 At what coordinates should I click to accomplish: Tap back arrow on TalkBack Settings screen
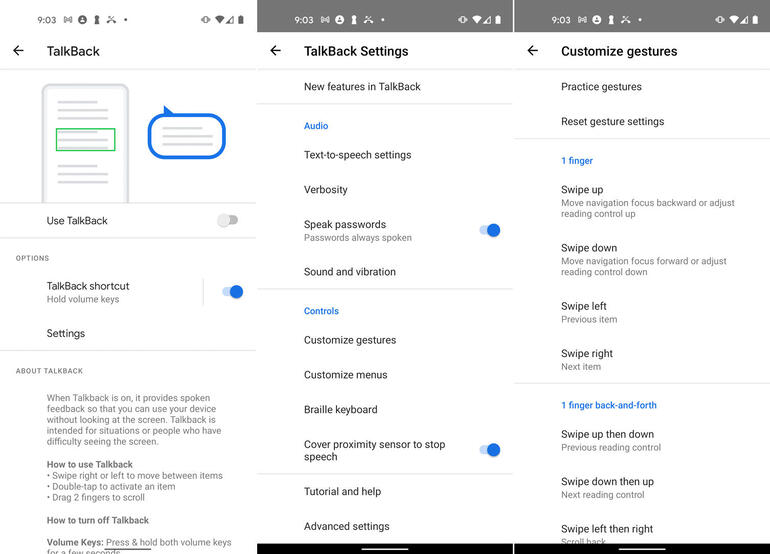275,51
